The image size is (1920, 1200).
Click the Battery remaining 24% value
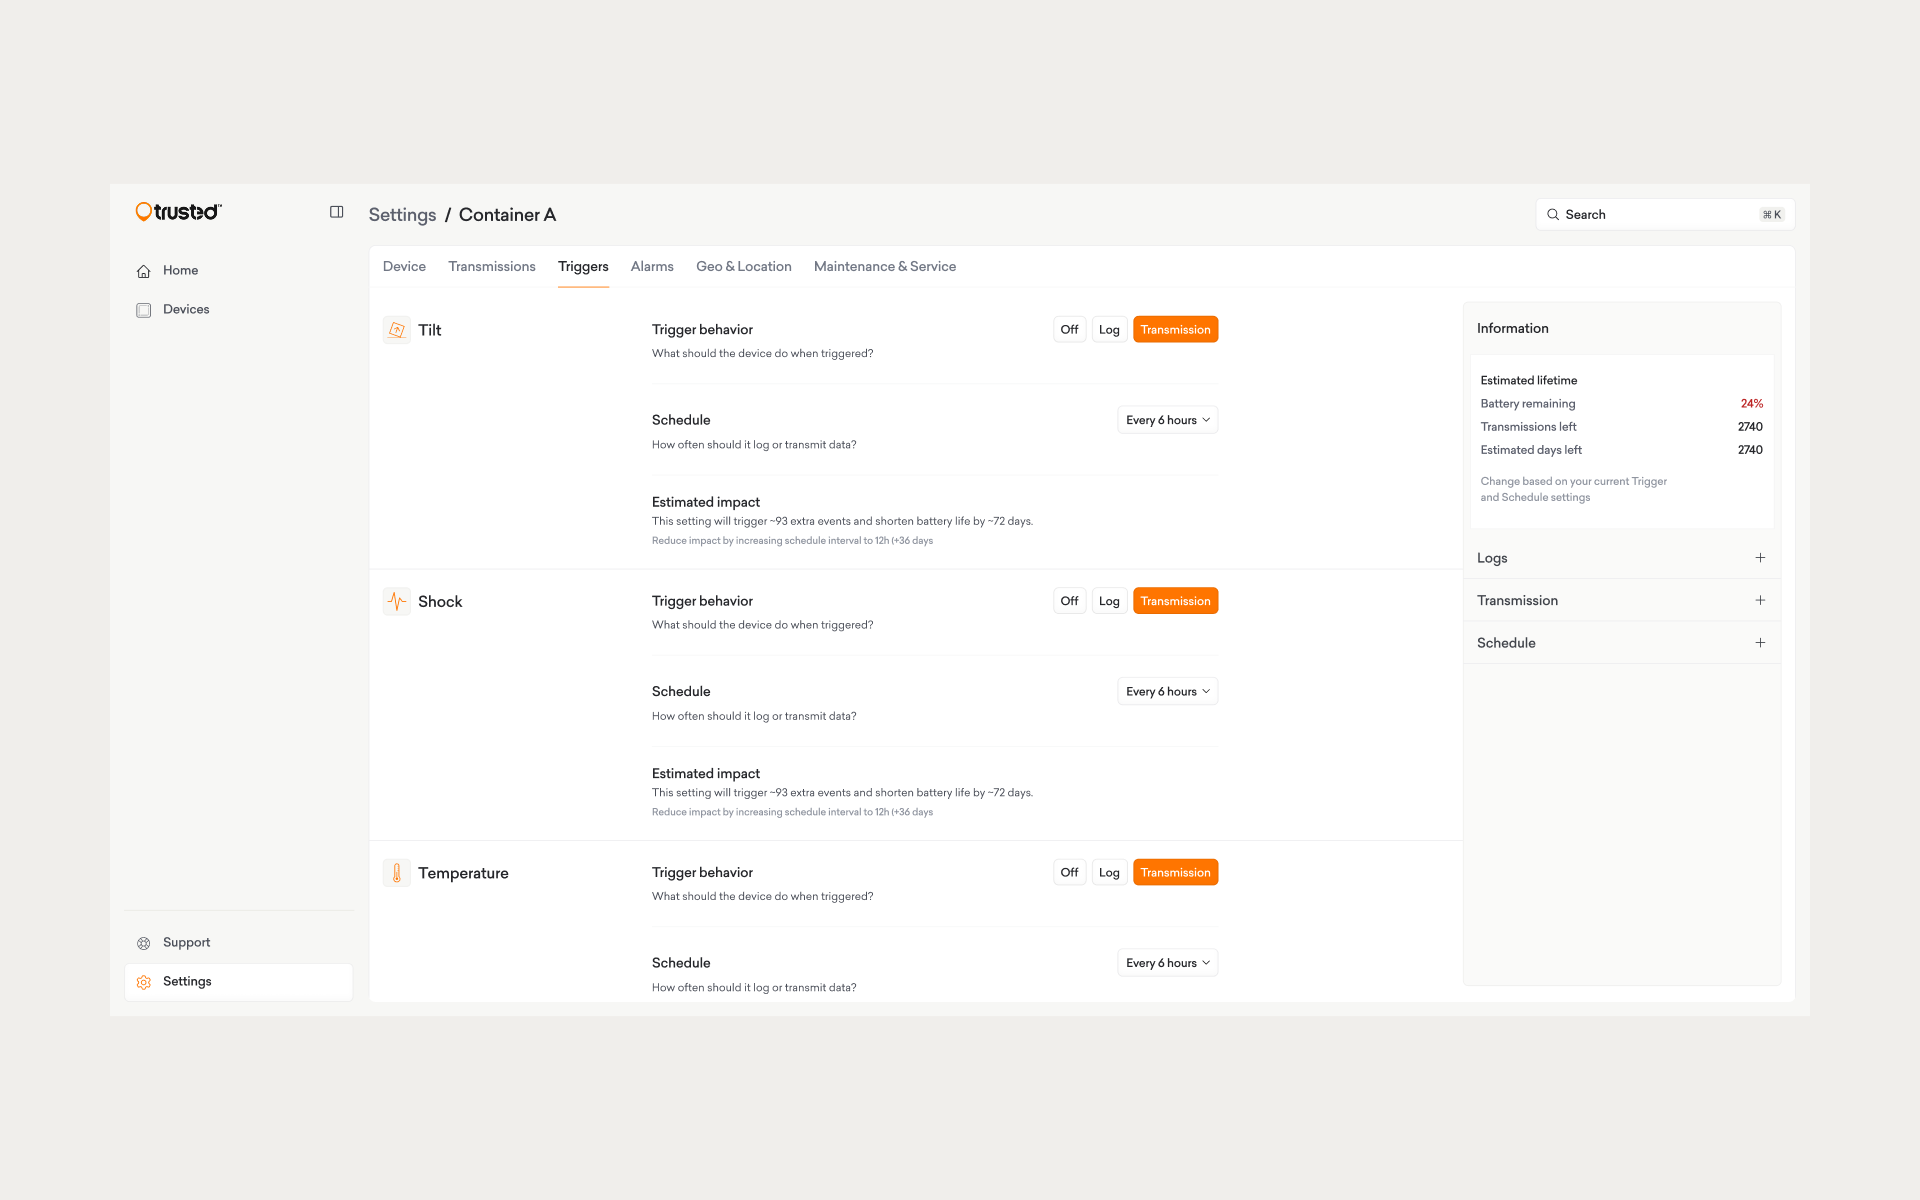[1751, 404]
